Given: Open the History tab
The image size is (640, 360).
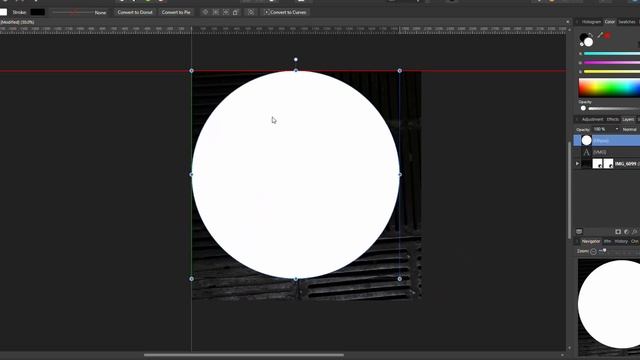Looking at the screenshot, I should (x=621, y=241).
